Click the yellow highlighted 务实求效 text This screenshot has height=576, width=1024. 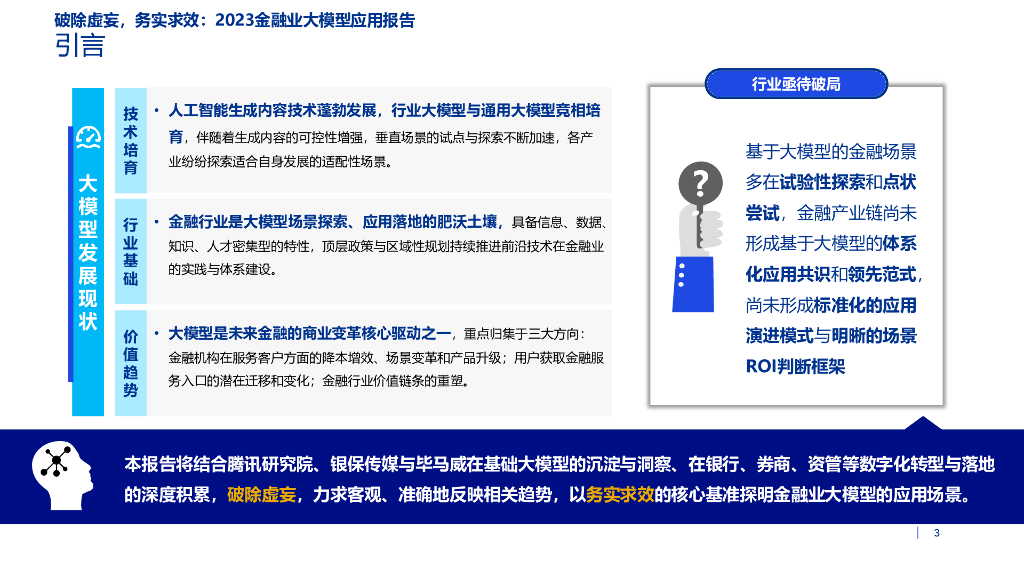point(620,495)
